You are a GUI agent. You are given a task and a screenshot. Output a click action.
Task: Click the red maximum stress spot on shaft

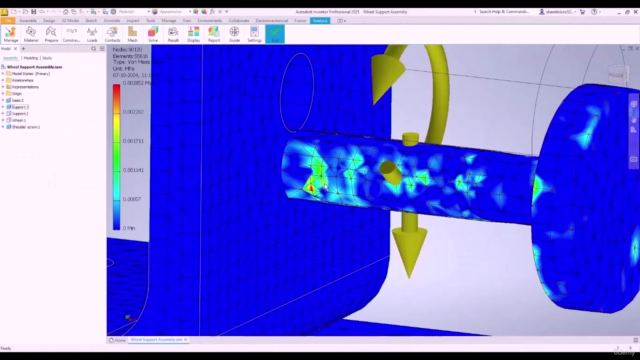click(311, 188)
